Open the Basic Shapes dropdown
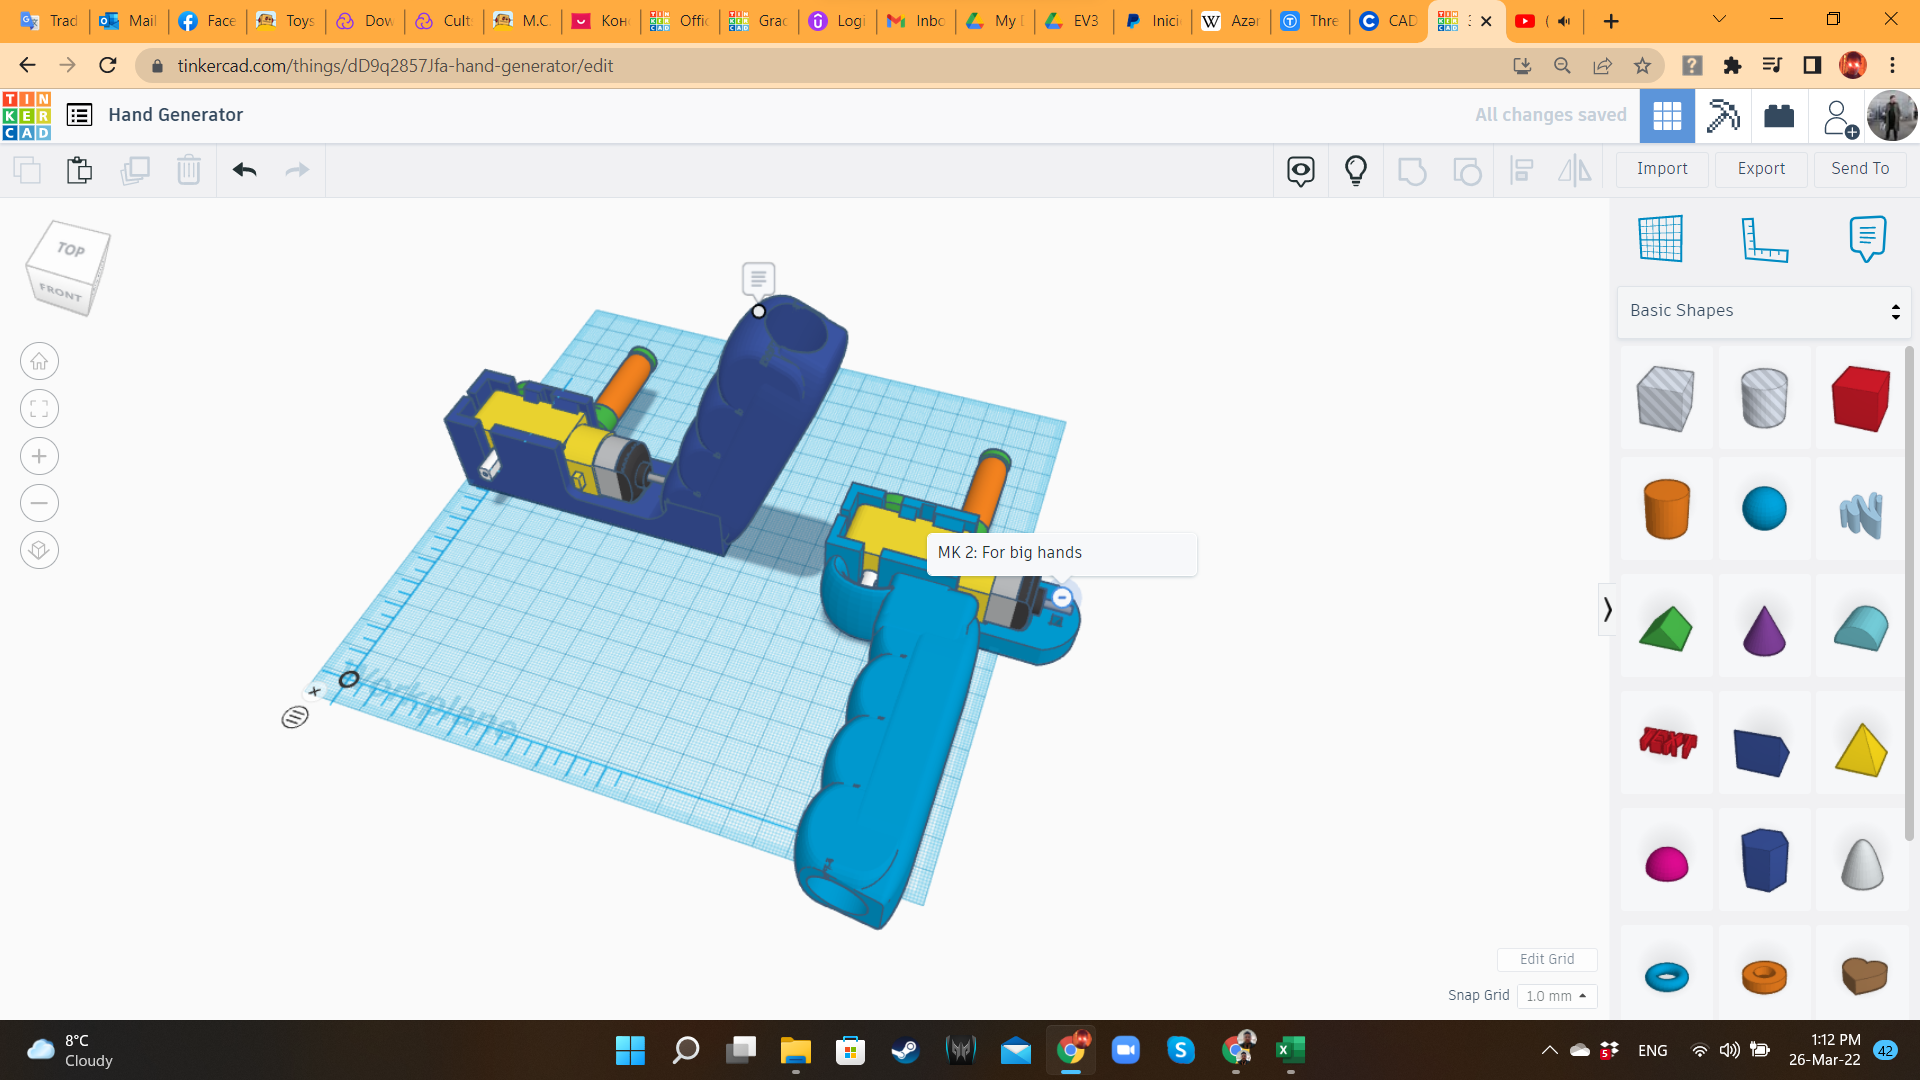Screen dimensions: 1920x1080 point(1764,311)
